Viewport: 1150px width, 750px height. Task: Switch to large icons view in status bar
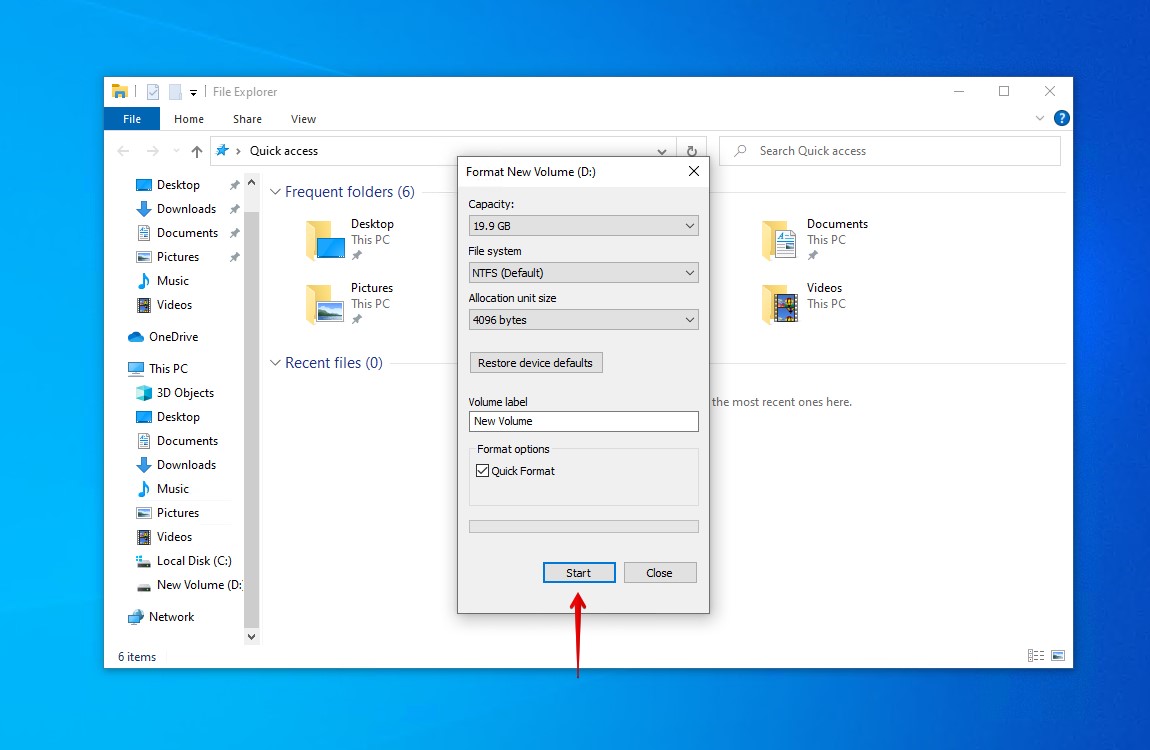click(x=1057, y=656)
